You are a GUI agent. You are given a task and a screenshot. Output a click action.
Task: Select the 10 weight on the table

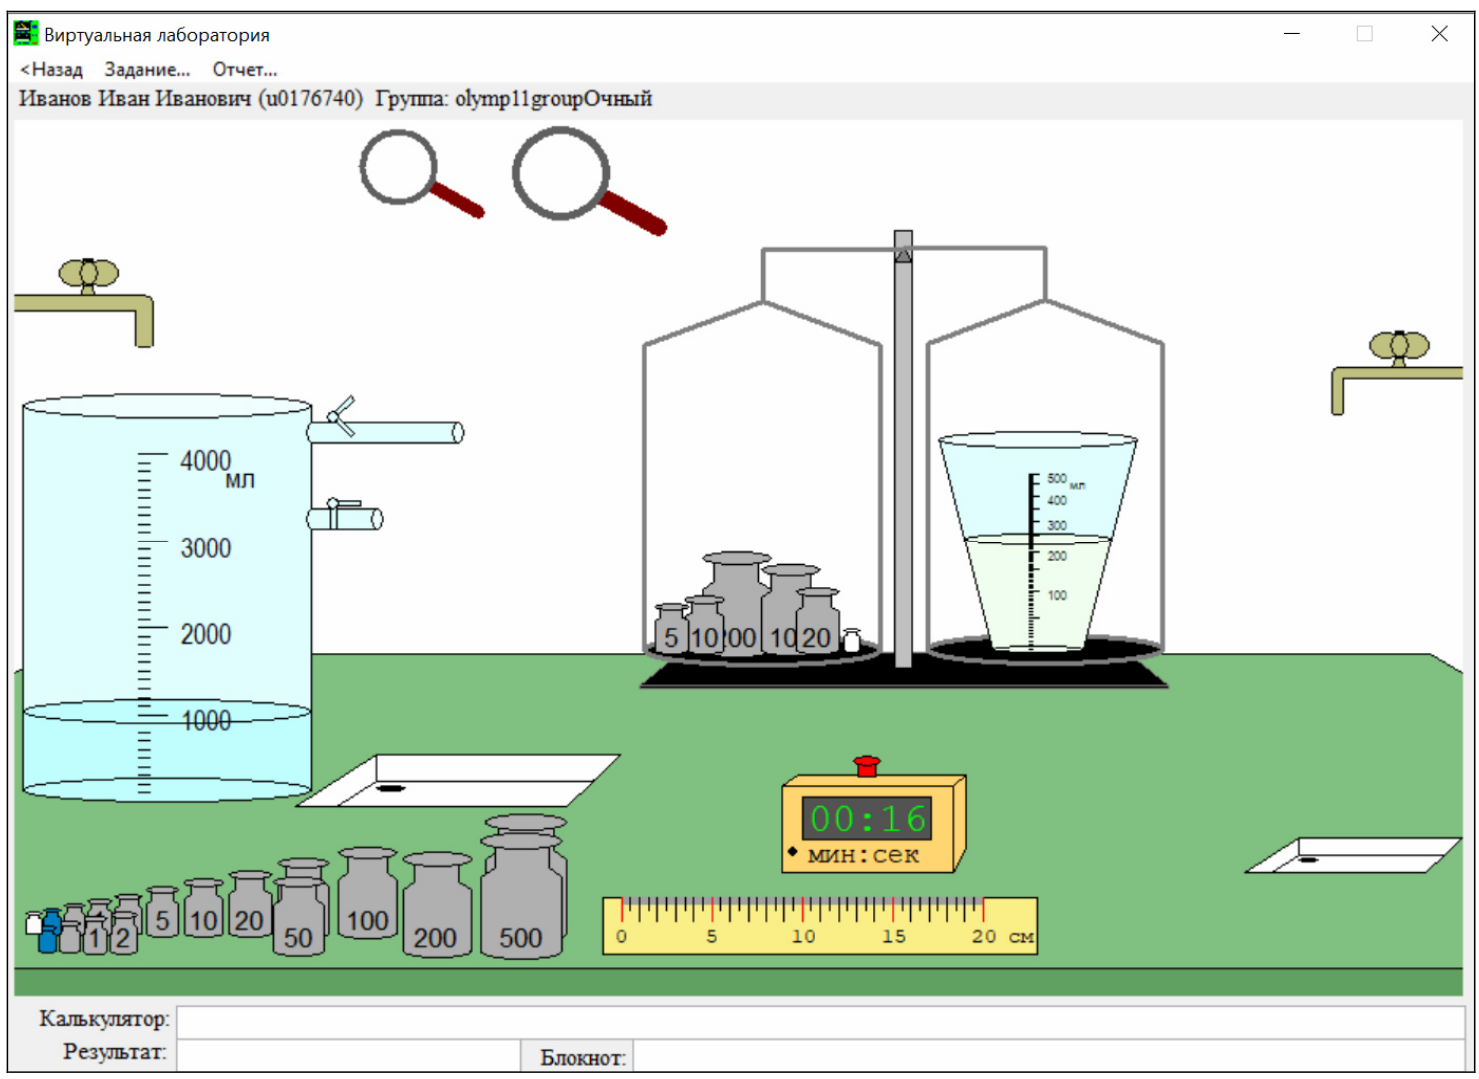pyautogui.click(x=204, y=908)
